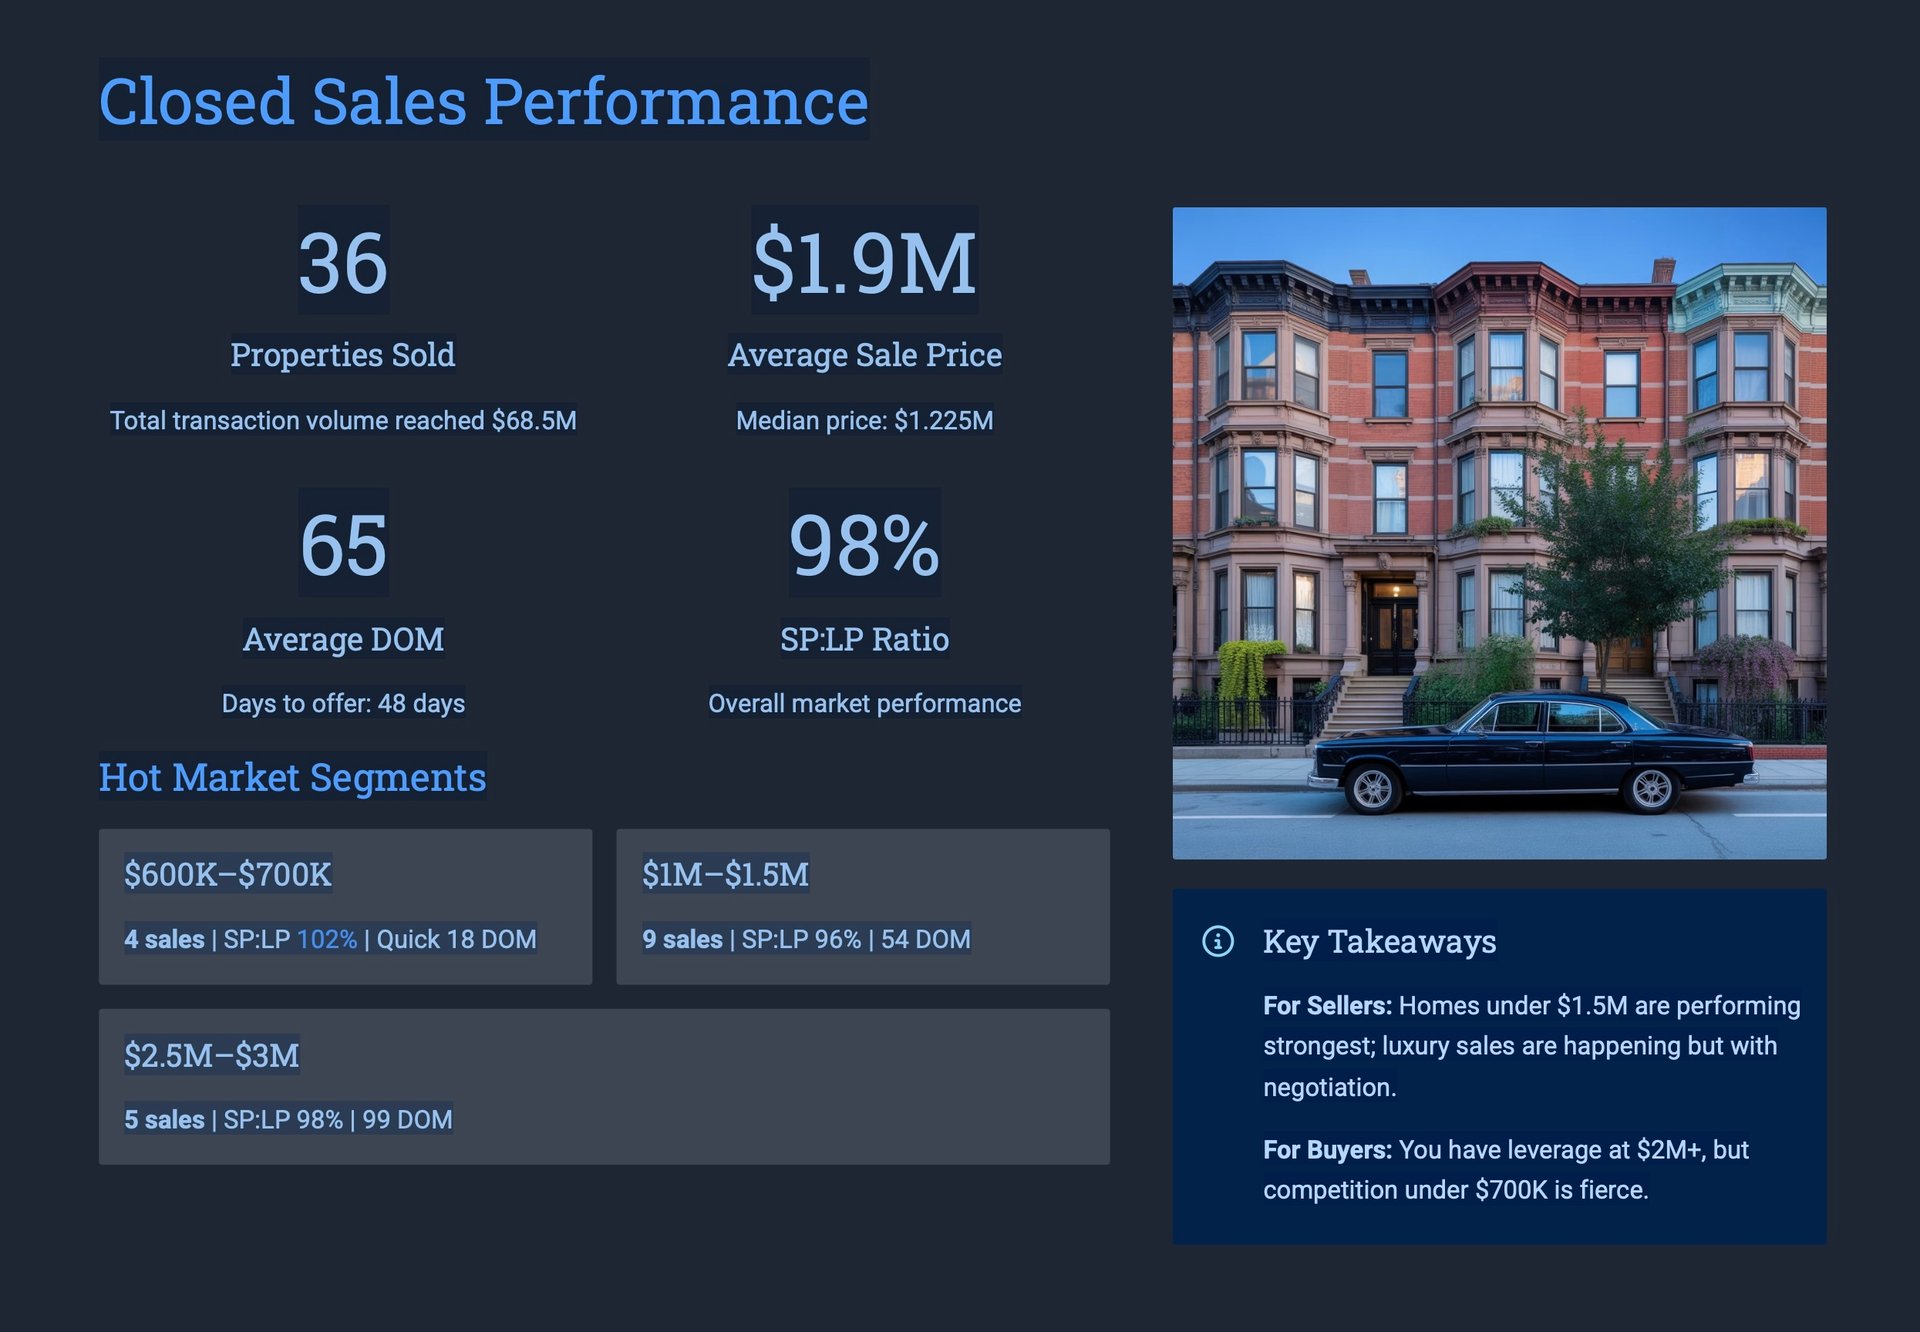This screenshot has width=1920, height=1332.
Task: Select the Average DOM label
Action: 343,639
